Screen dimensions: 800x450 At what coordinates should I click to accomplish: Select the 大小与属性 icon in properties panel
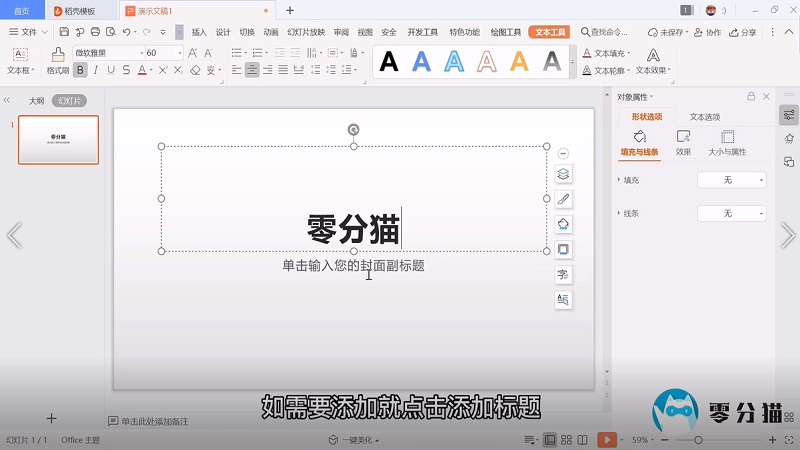727,137
